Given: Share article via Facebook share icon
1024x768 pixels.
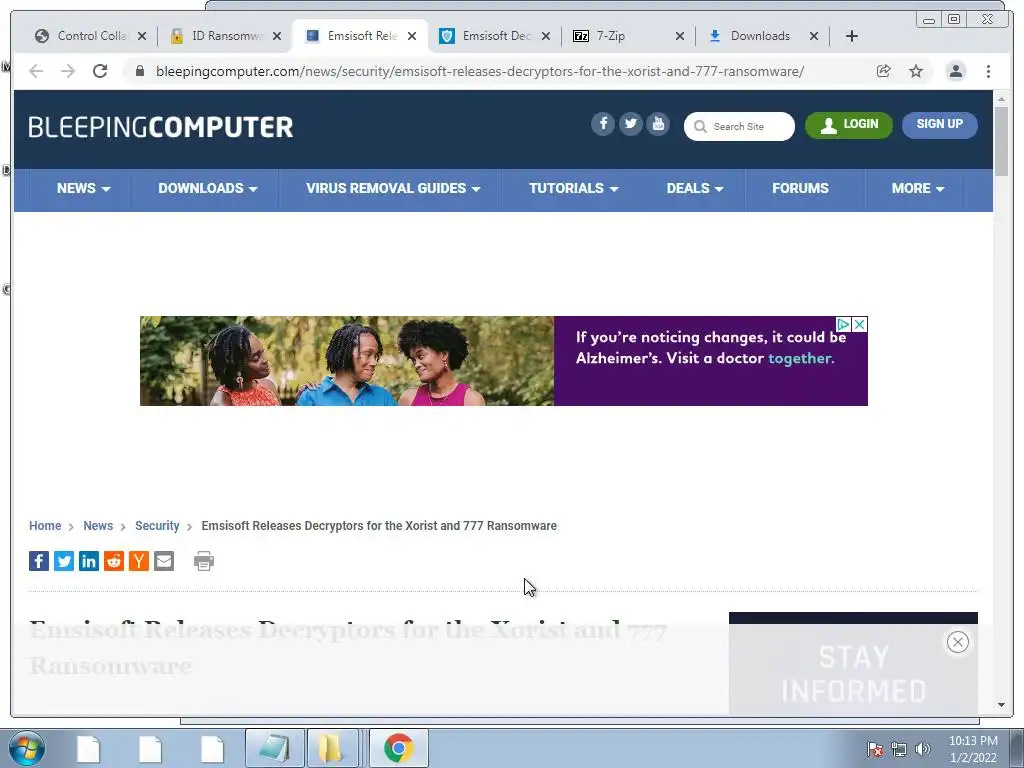Looking at the screenshot, I should tap(39, 561).
